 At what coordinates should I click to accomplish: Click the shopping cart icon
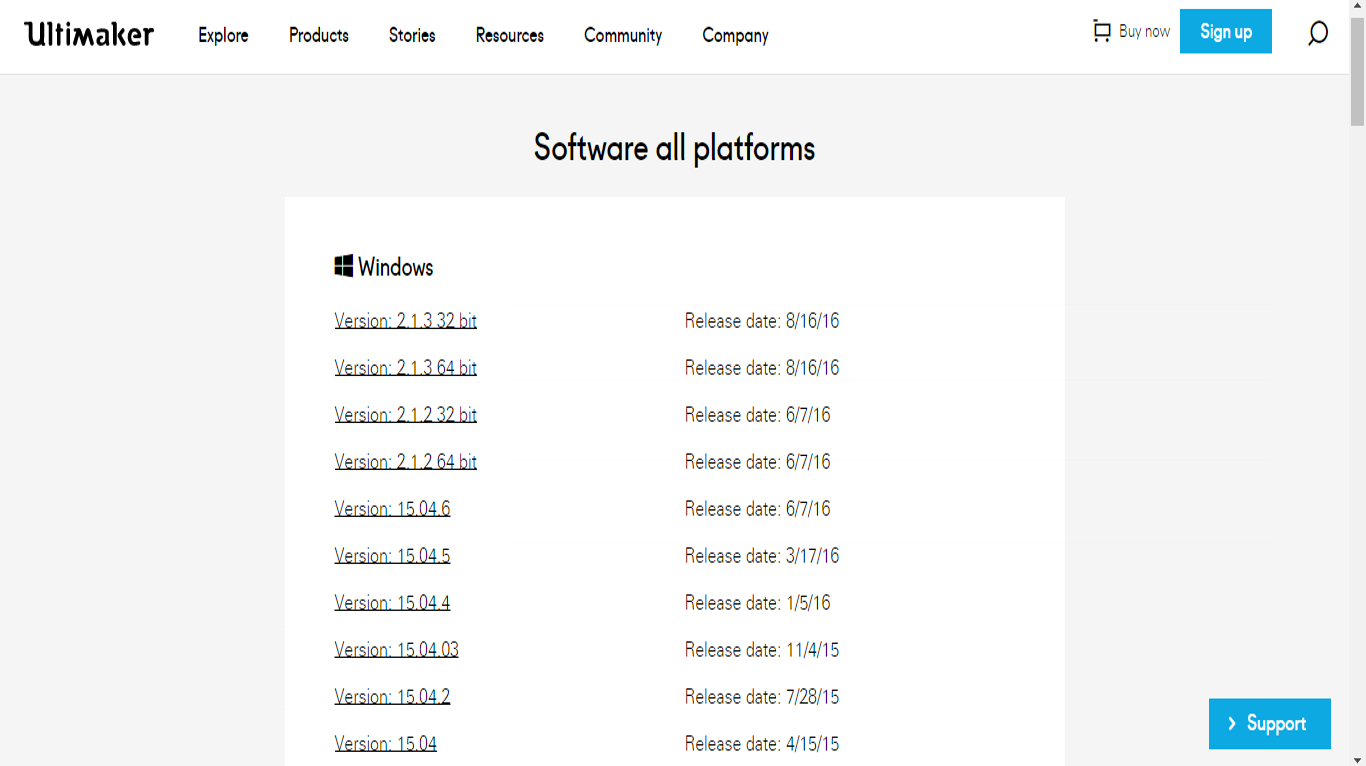tap(1102, 31)
